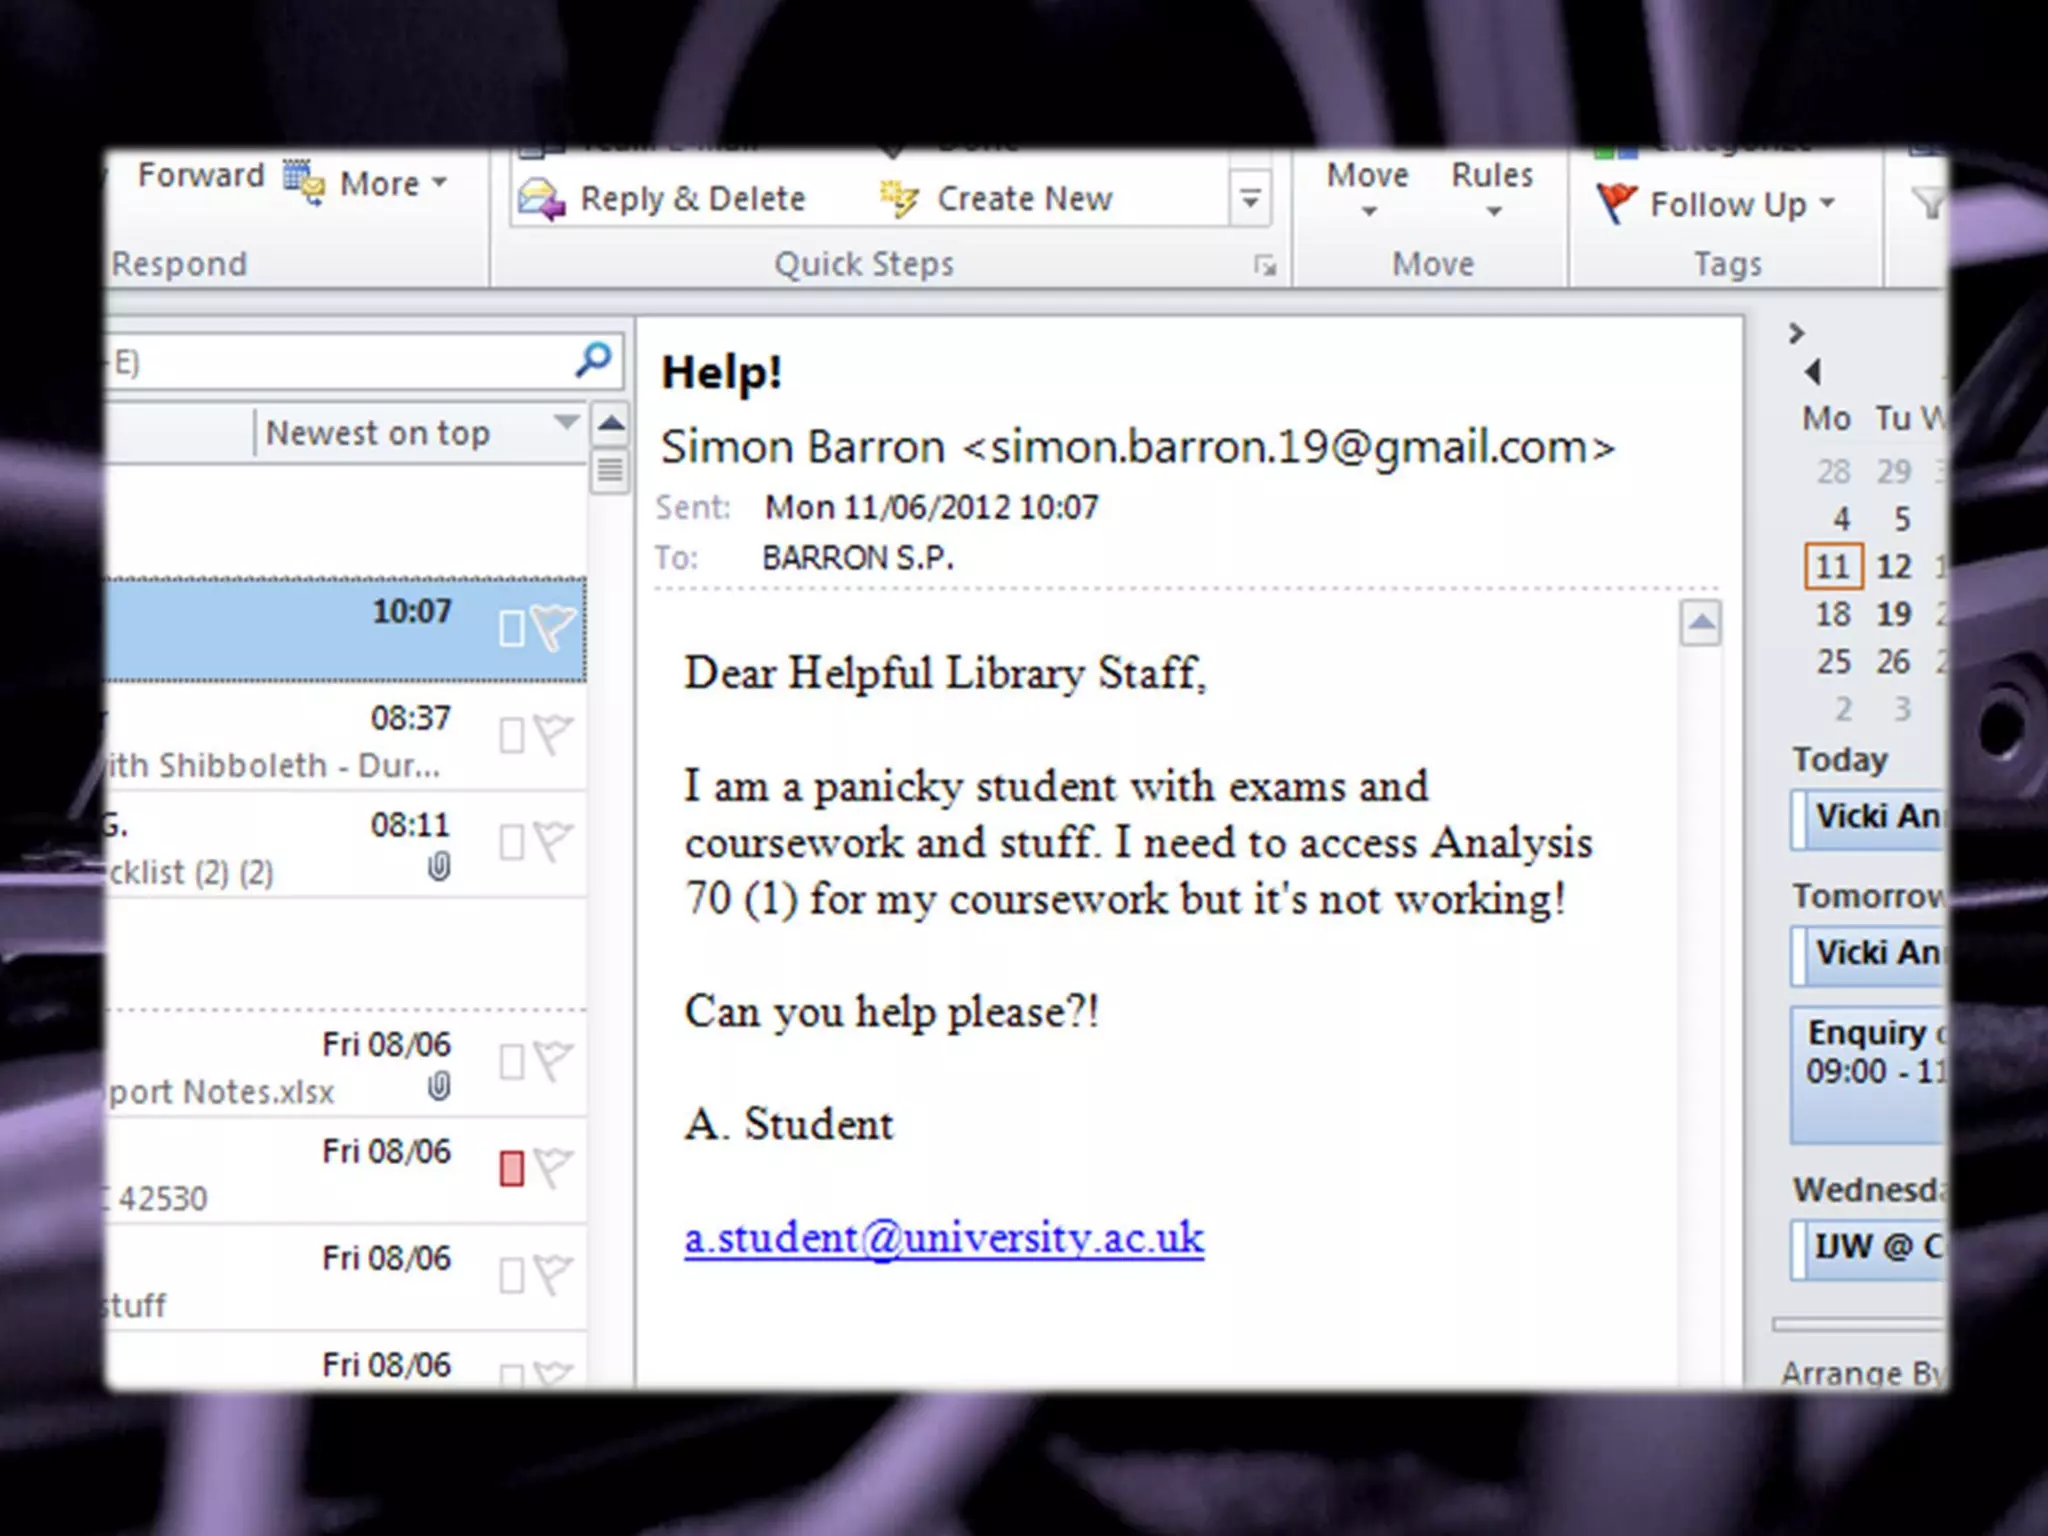The height and width of the screenshot is (1536, 2048).
Task: Click the More respond options icon
Action: 304,184
